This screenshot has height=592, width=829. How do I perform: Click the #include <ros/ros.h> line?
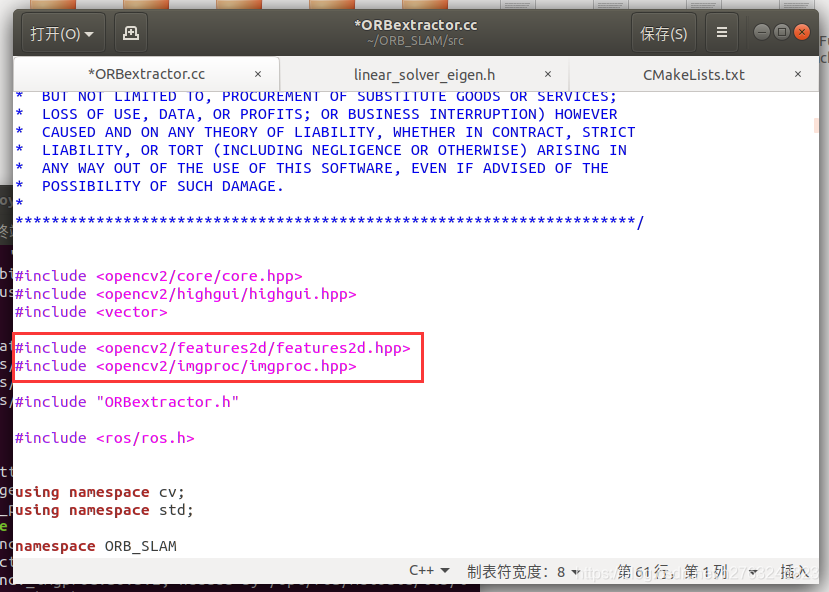(105, 438)
